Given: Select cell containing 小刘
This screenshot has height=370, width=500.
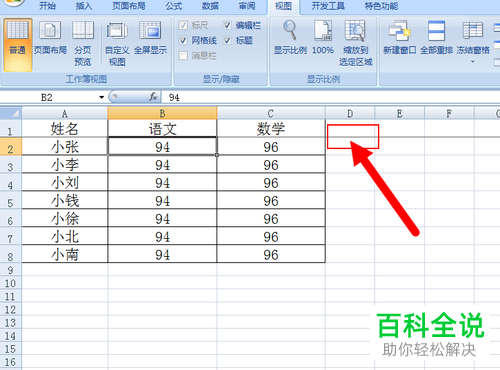Looking at the screenshot, I should pyautogui.click(x=65, y=183).
